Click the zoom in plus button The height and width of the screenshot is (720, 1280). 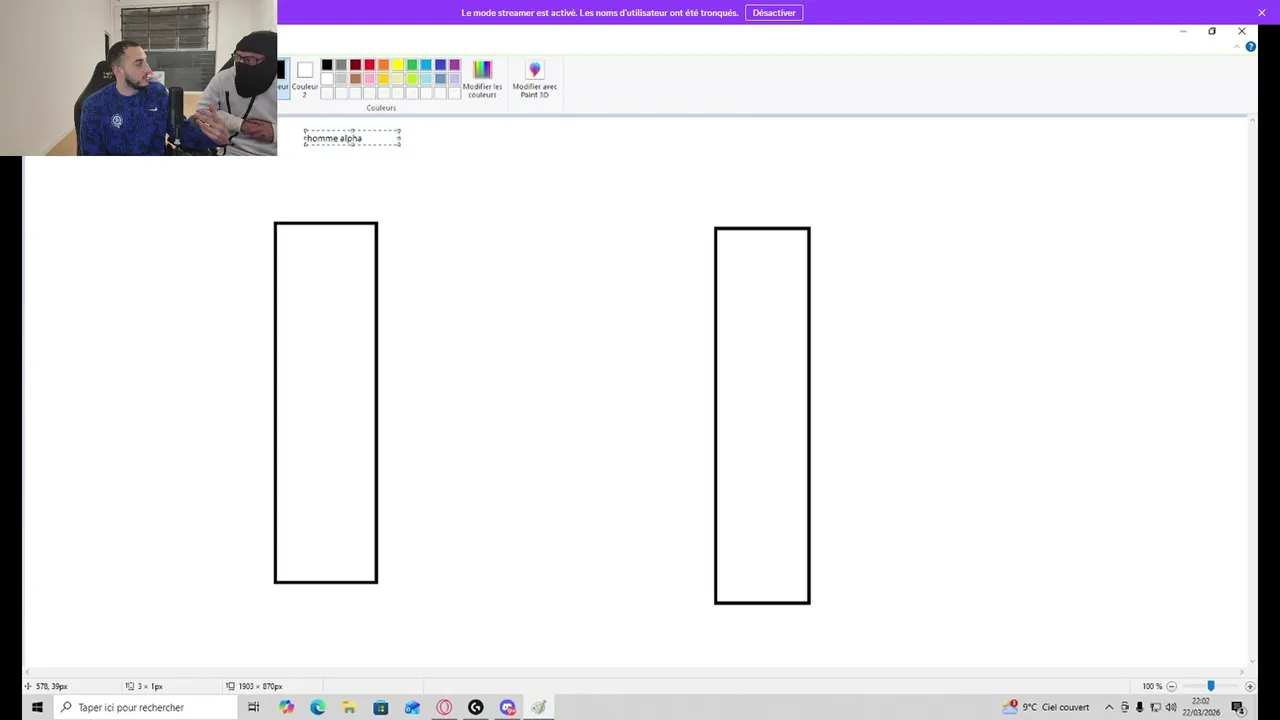[1250, 686]
